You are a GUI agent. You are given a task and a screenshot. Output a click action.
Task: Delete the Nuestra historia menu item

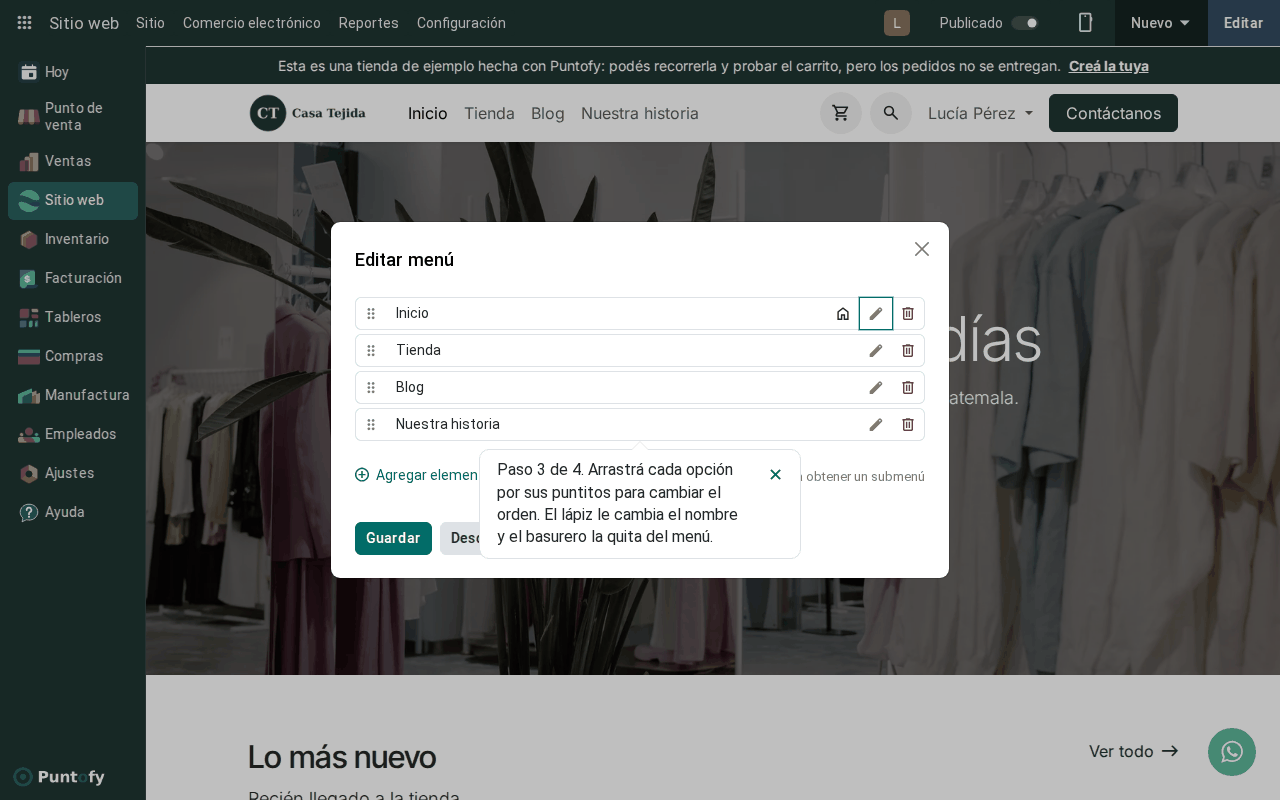click(x=908, y=424)
